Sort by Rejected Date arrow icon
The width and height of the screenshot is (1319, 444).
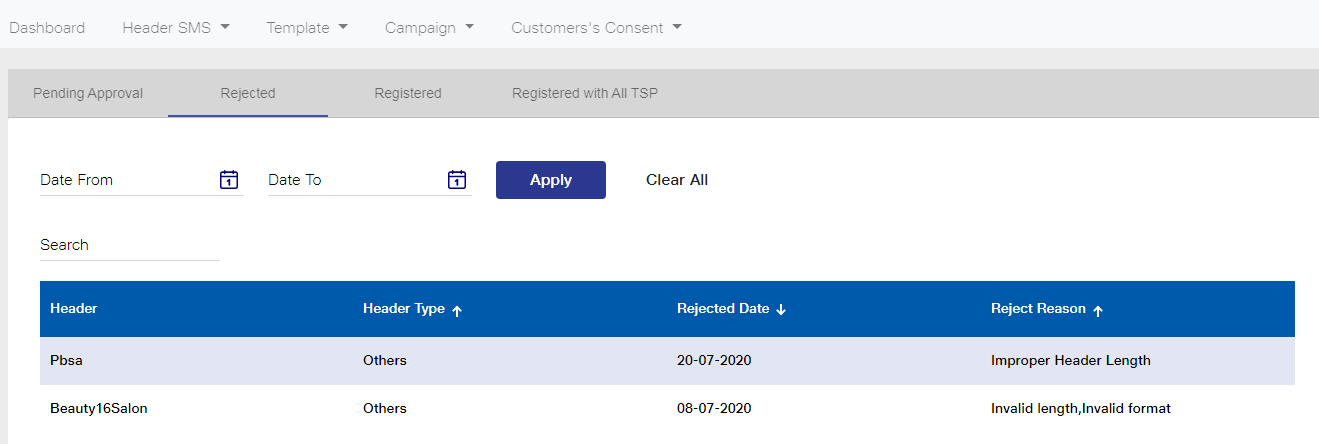pyautogui.click(x=781, y=310)
